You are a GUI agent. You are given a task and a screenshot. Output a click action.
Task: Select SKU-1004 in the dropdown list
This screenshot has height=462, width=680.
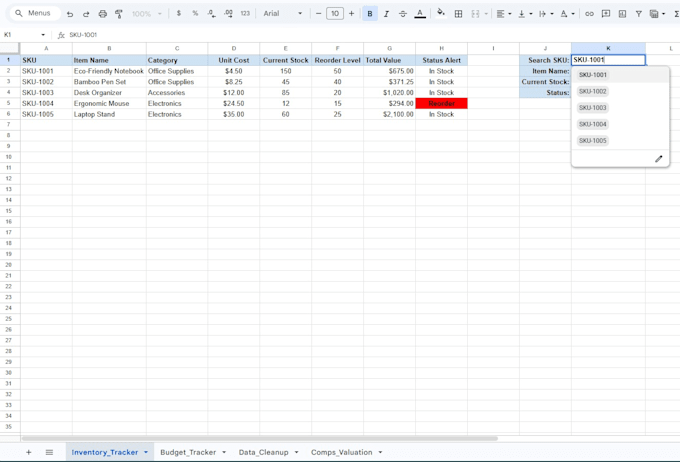tap(593, 124)
